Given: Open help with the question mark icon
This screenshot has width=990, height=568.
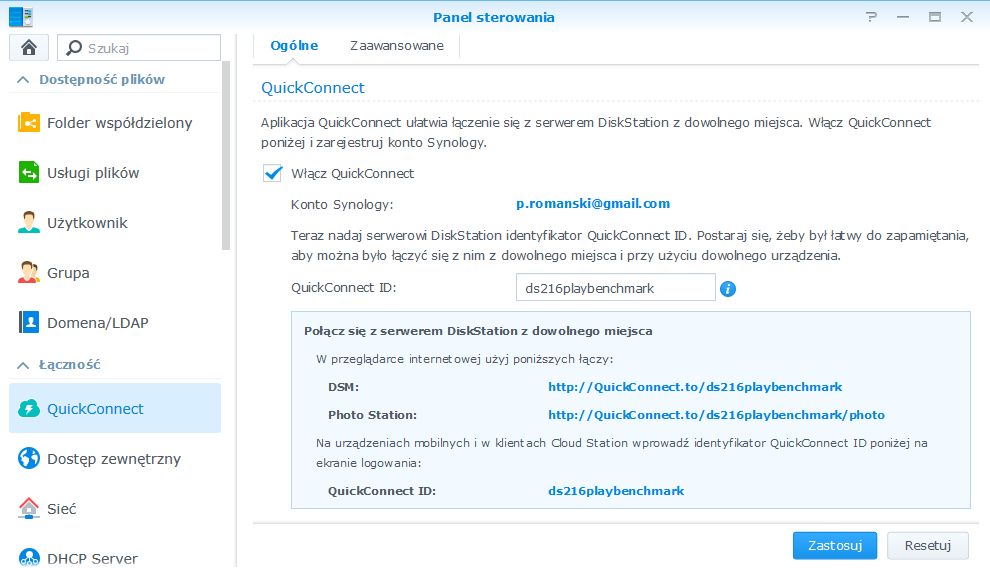Looking at the screenshot, I should pyautogui.click(x=871, y=17).
